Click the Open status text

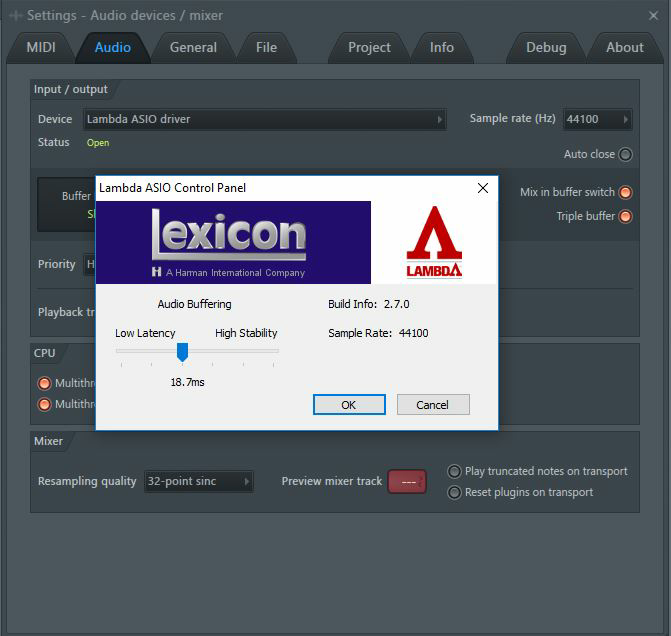[x=98, y=143]
